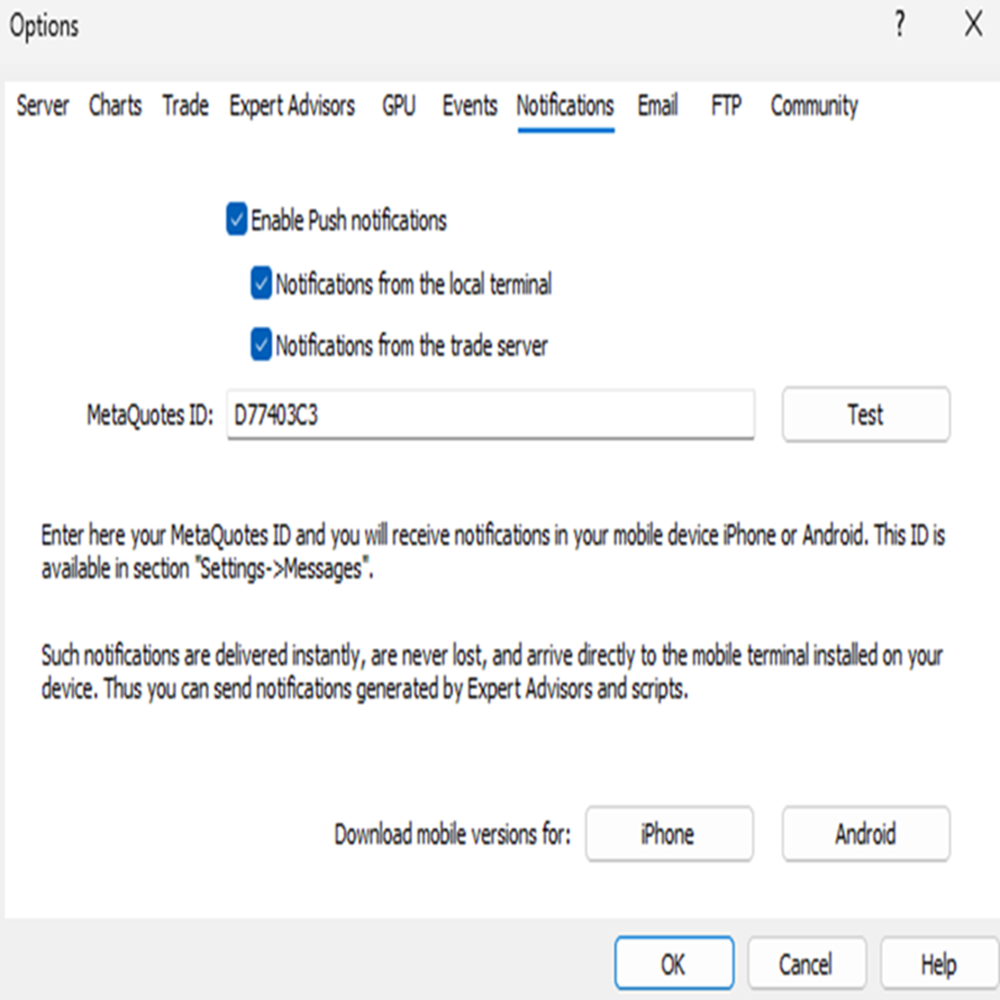This screenshot has width=1000, height=1000.
Task: Switch to the Charts tab
Action: pos(115,106)
